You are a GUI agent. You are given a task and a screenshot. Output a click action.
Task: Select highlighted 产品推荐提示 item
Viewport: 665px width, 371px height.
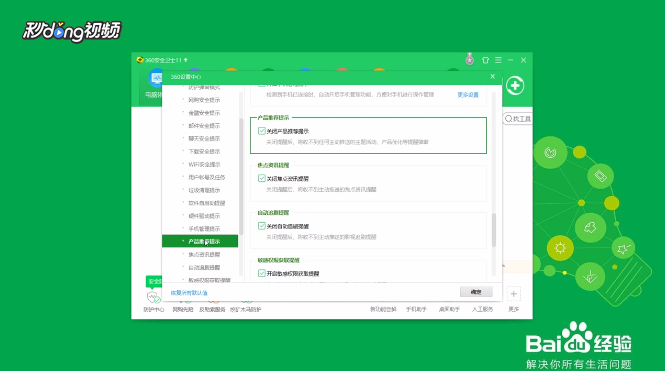(200, 241)
